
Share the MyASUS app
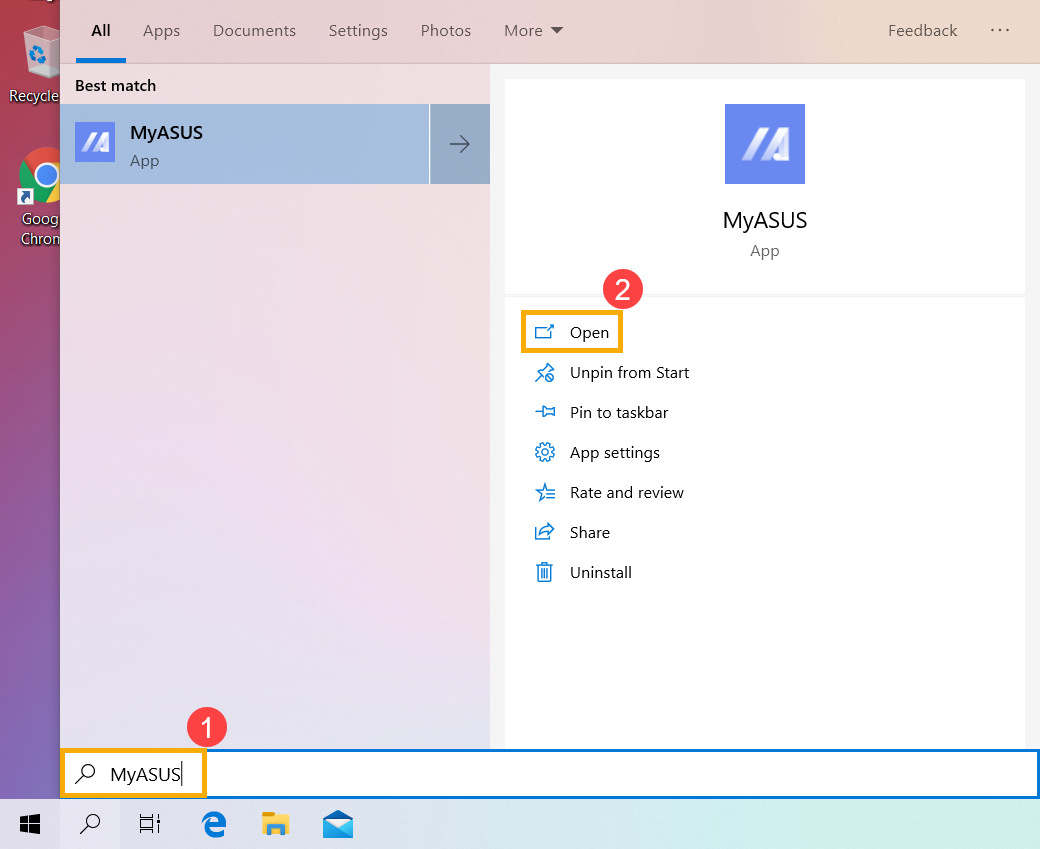click(572, 532)
